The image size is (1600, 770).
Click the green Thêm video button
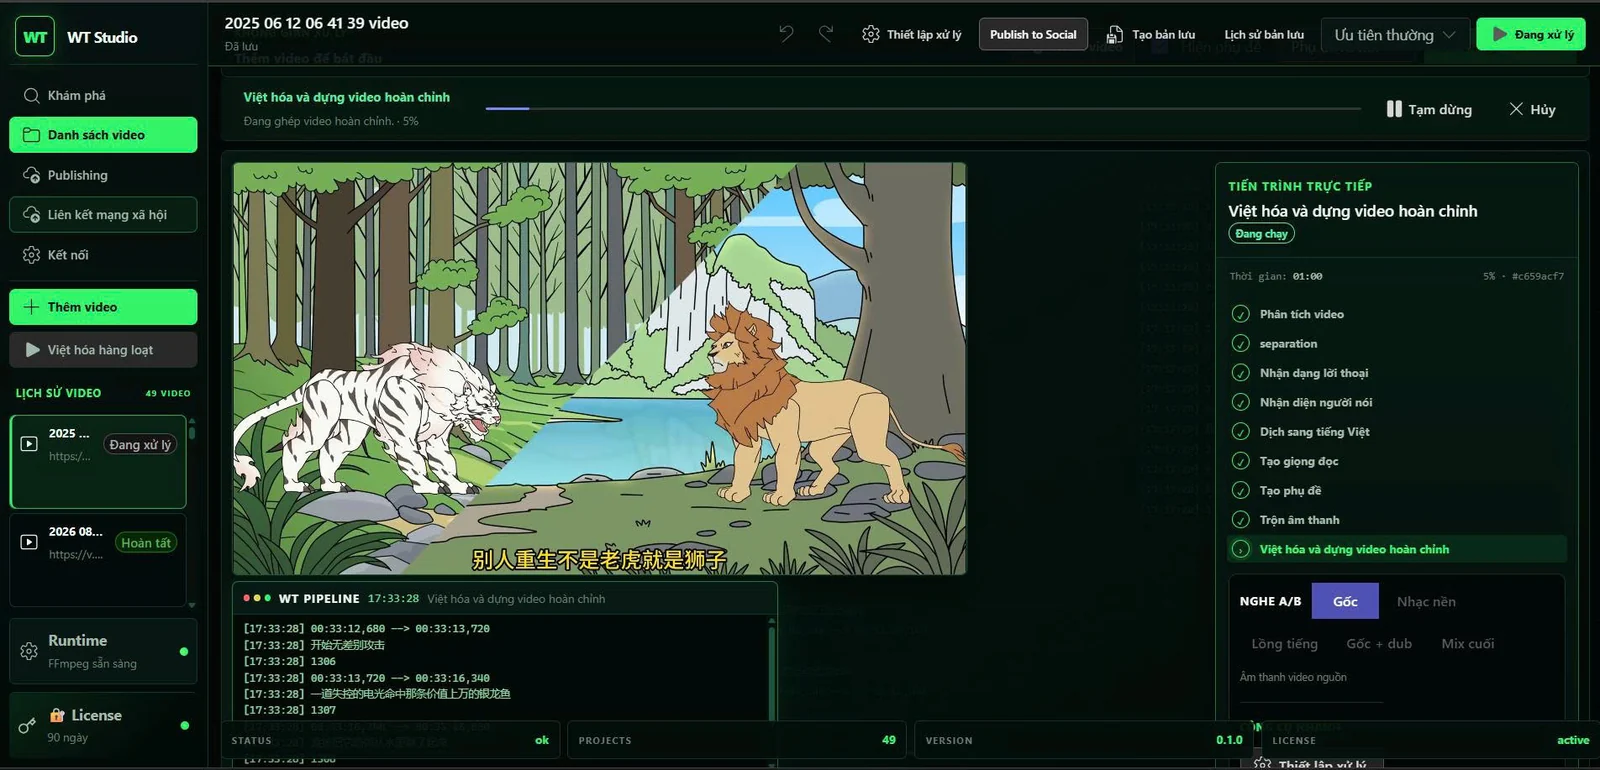click(x=103, y=307)
